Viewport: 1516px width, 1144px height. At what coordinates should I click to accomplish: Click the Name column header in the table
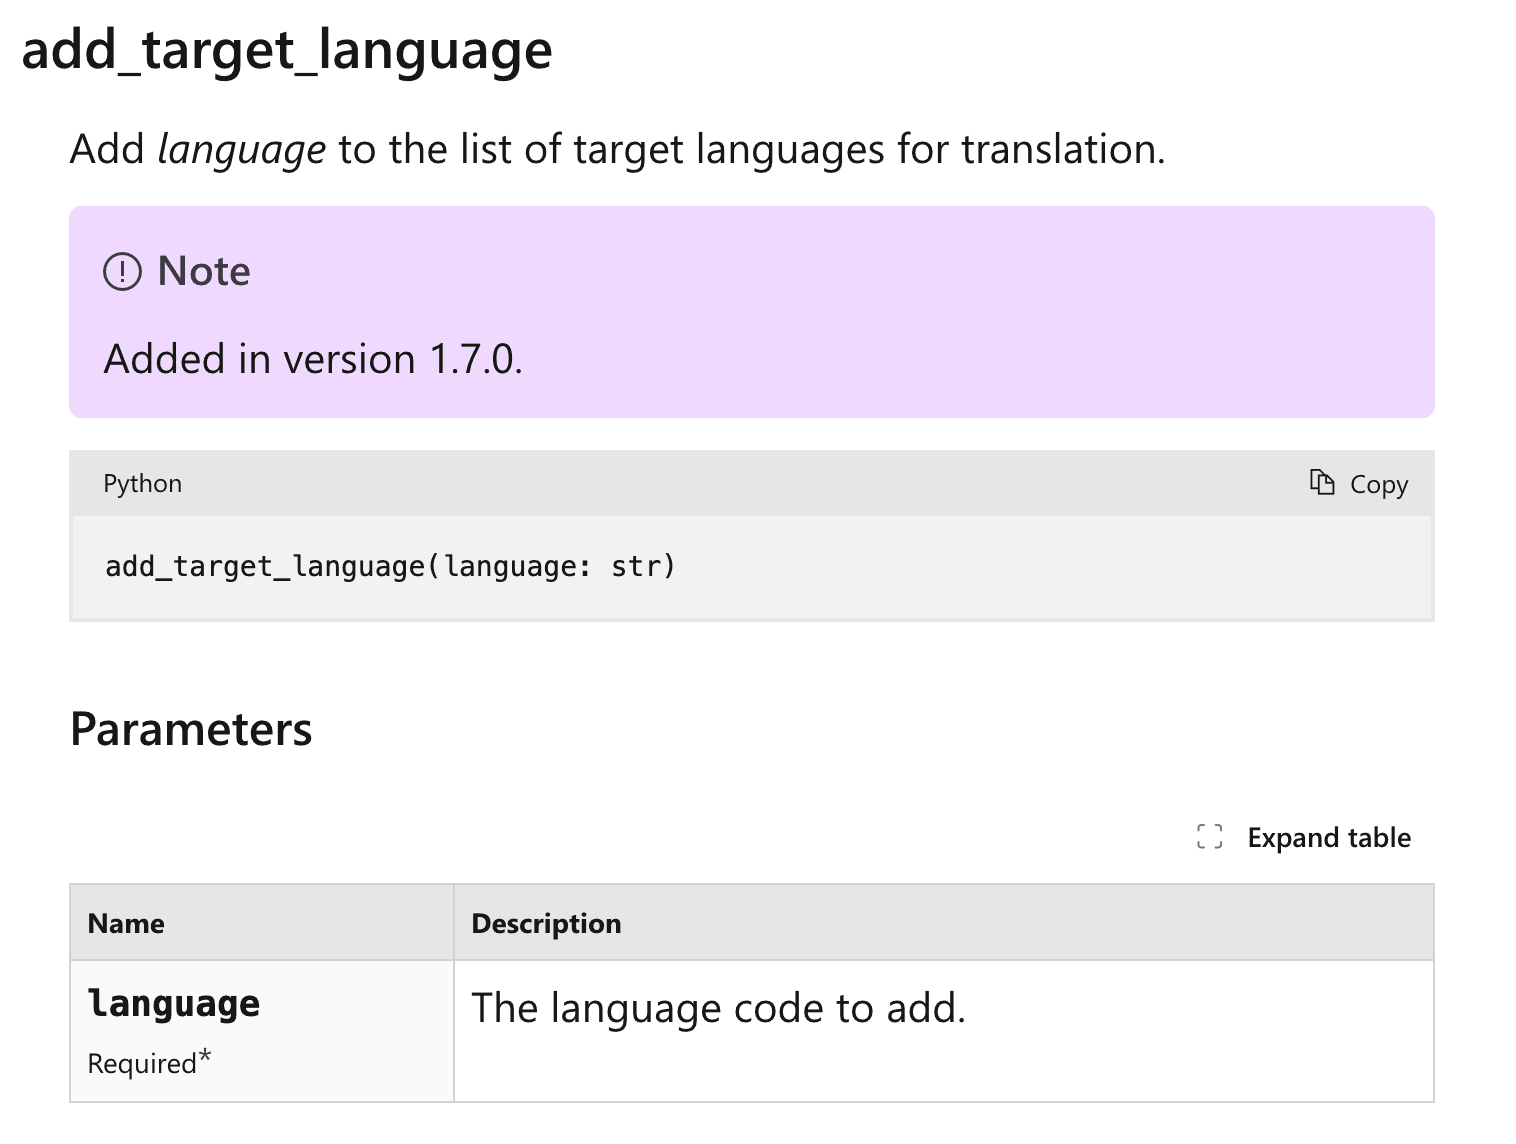pyautogui.click(x=126, y=923)
